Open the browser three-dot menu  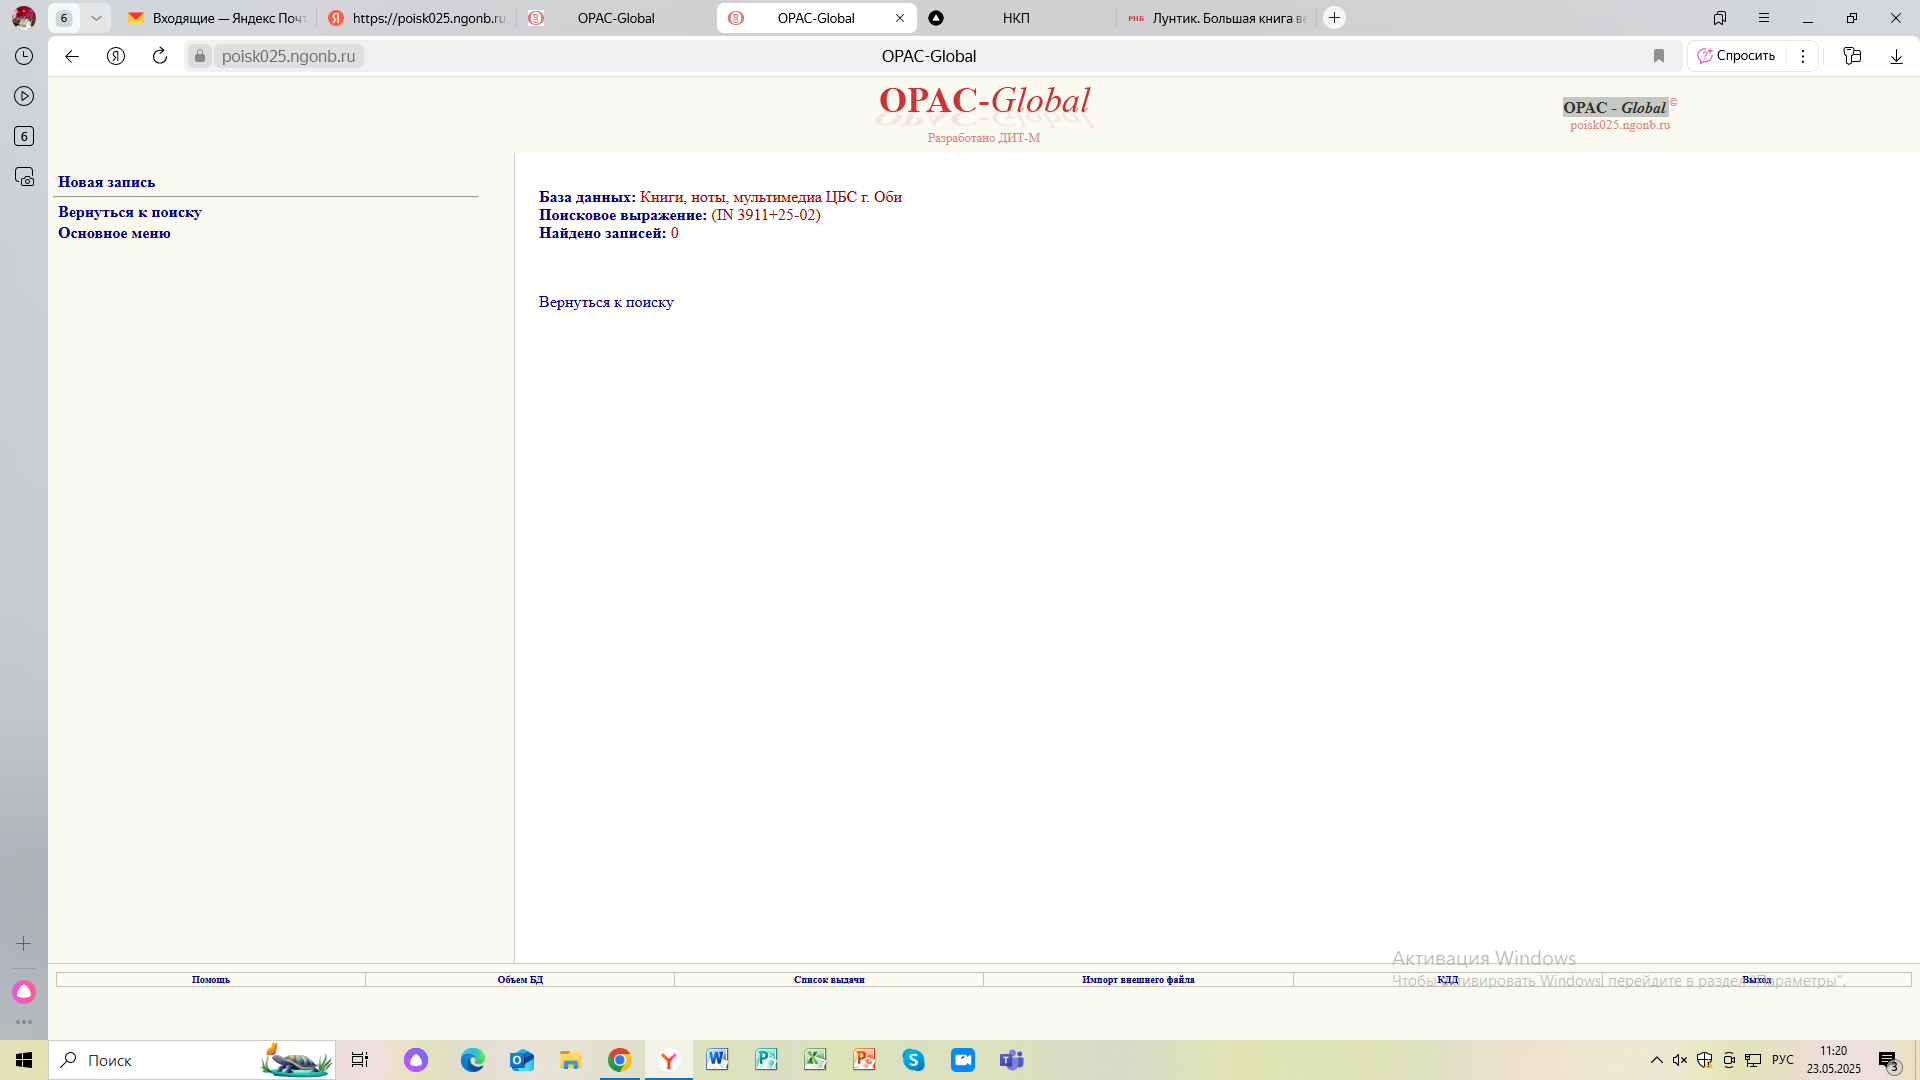1803,56
